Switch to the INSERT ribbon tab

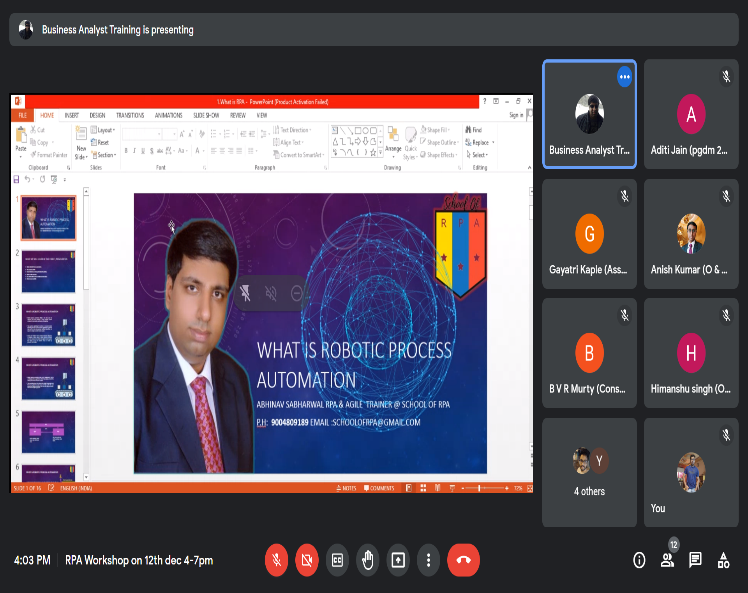[x=72, y=115]
